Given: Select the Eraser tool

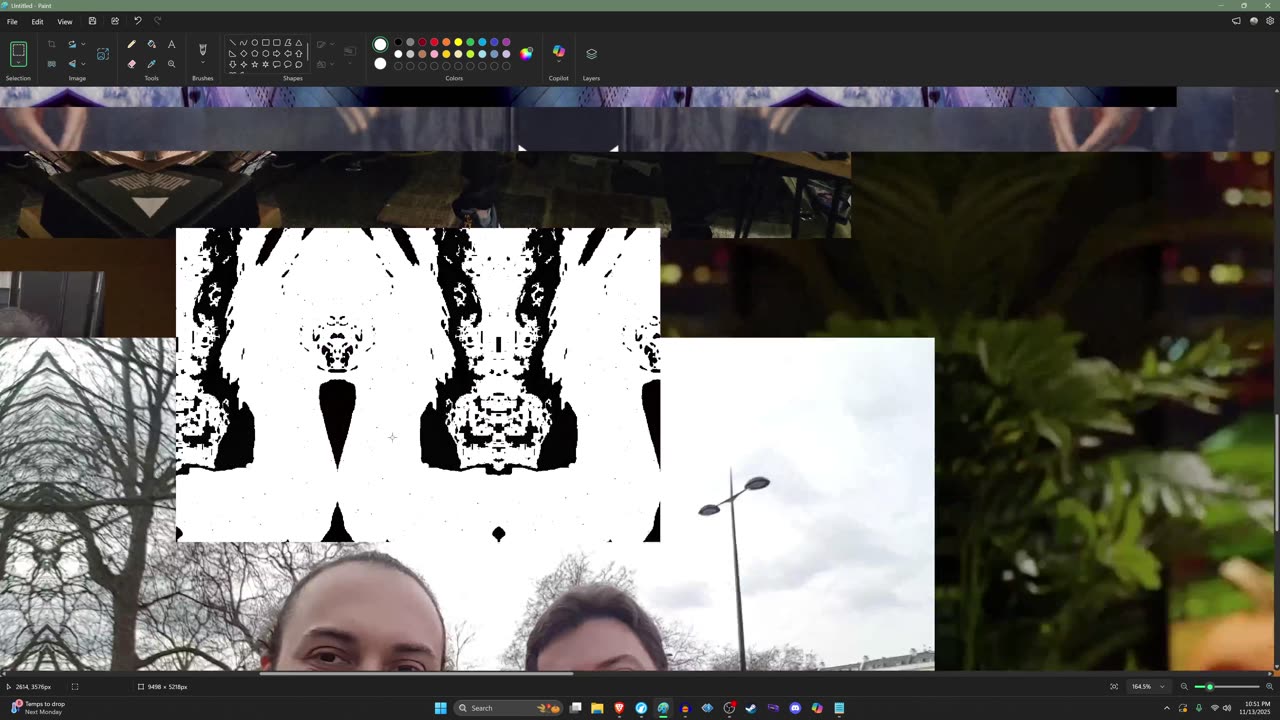Looking at the screenshot, I should tap(131, 64).
